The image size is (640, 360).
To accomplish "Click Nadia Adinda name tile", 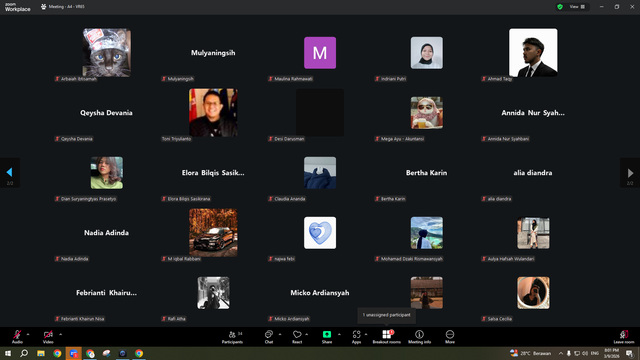I will [107, 233].
